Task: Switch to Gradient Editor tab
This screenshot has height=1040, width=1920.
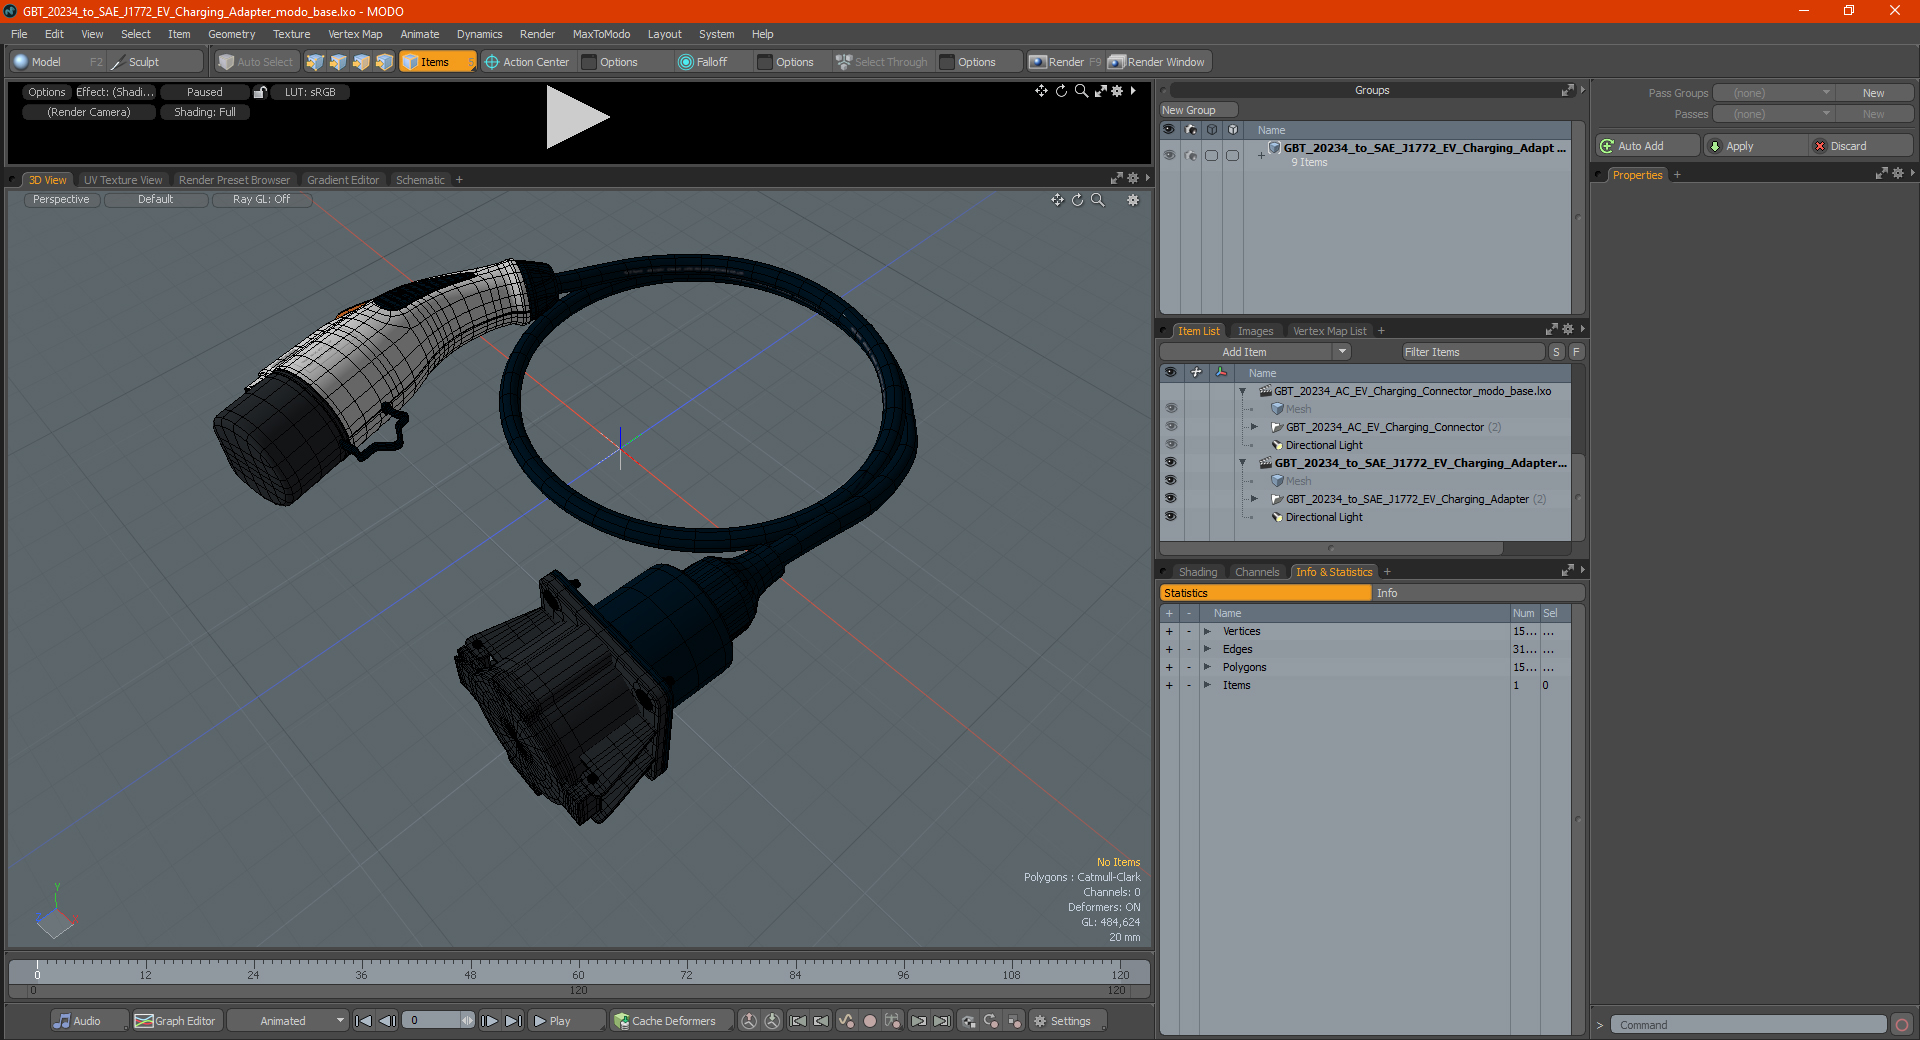Action: (x=343, y=180)
